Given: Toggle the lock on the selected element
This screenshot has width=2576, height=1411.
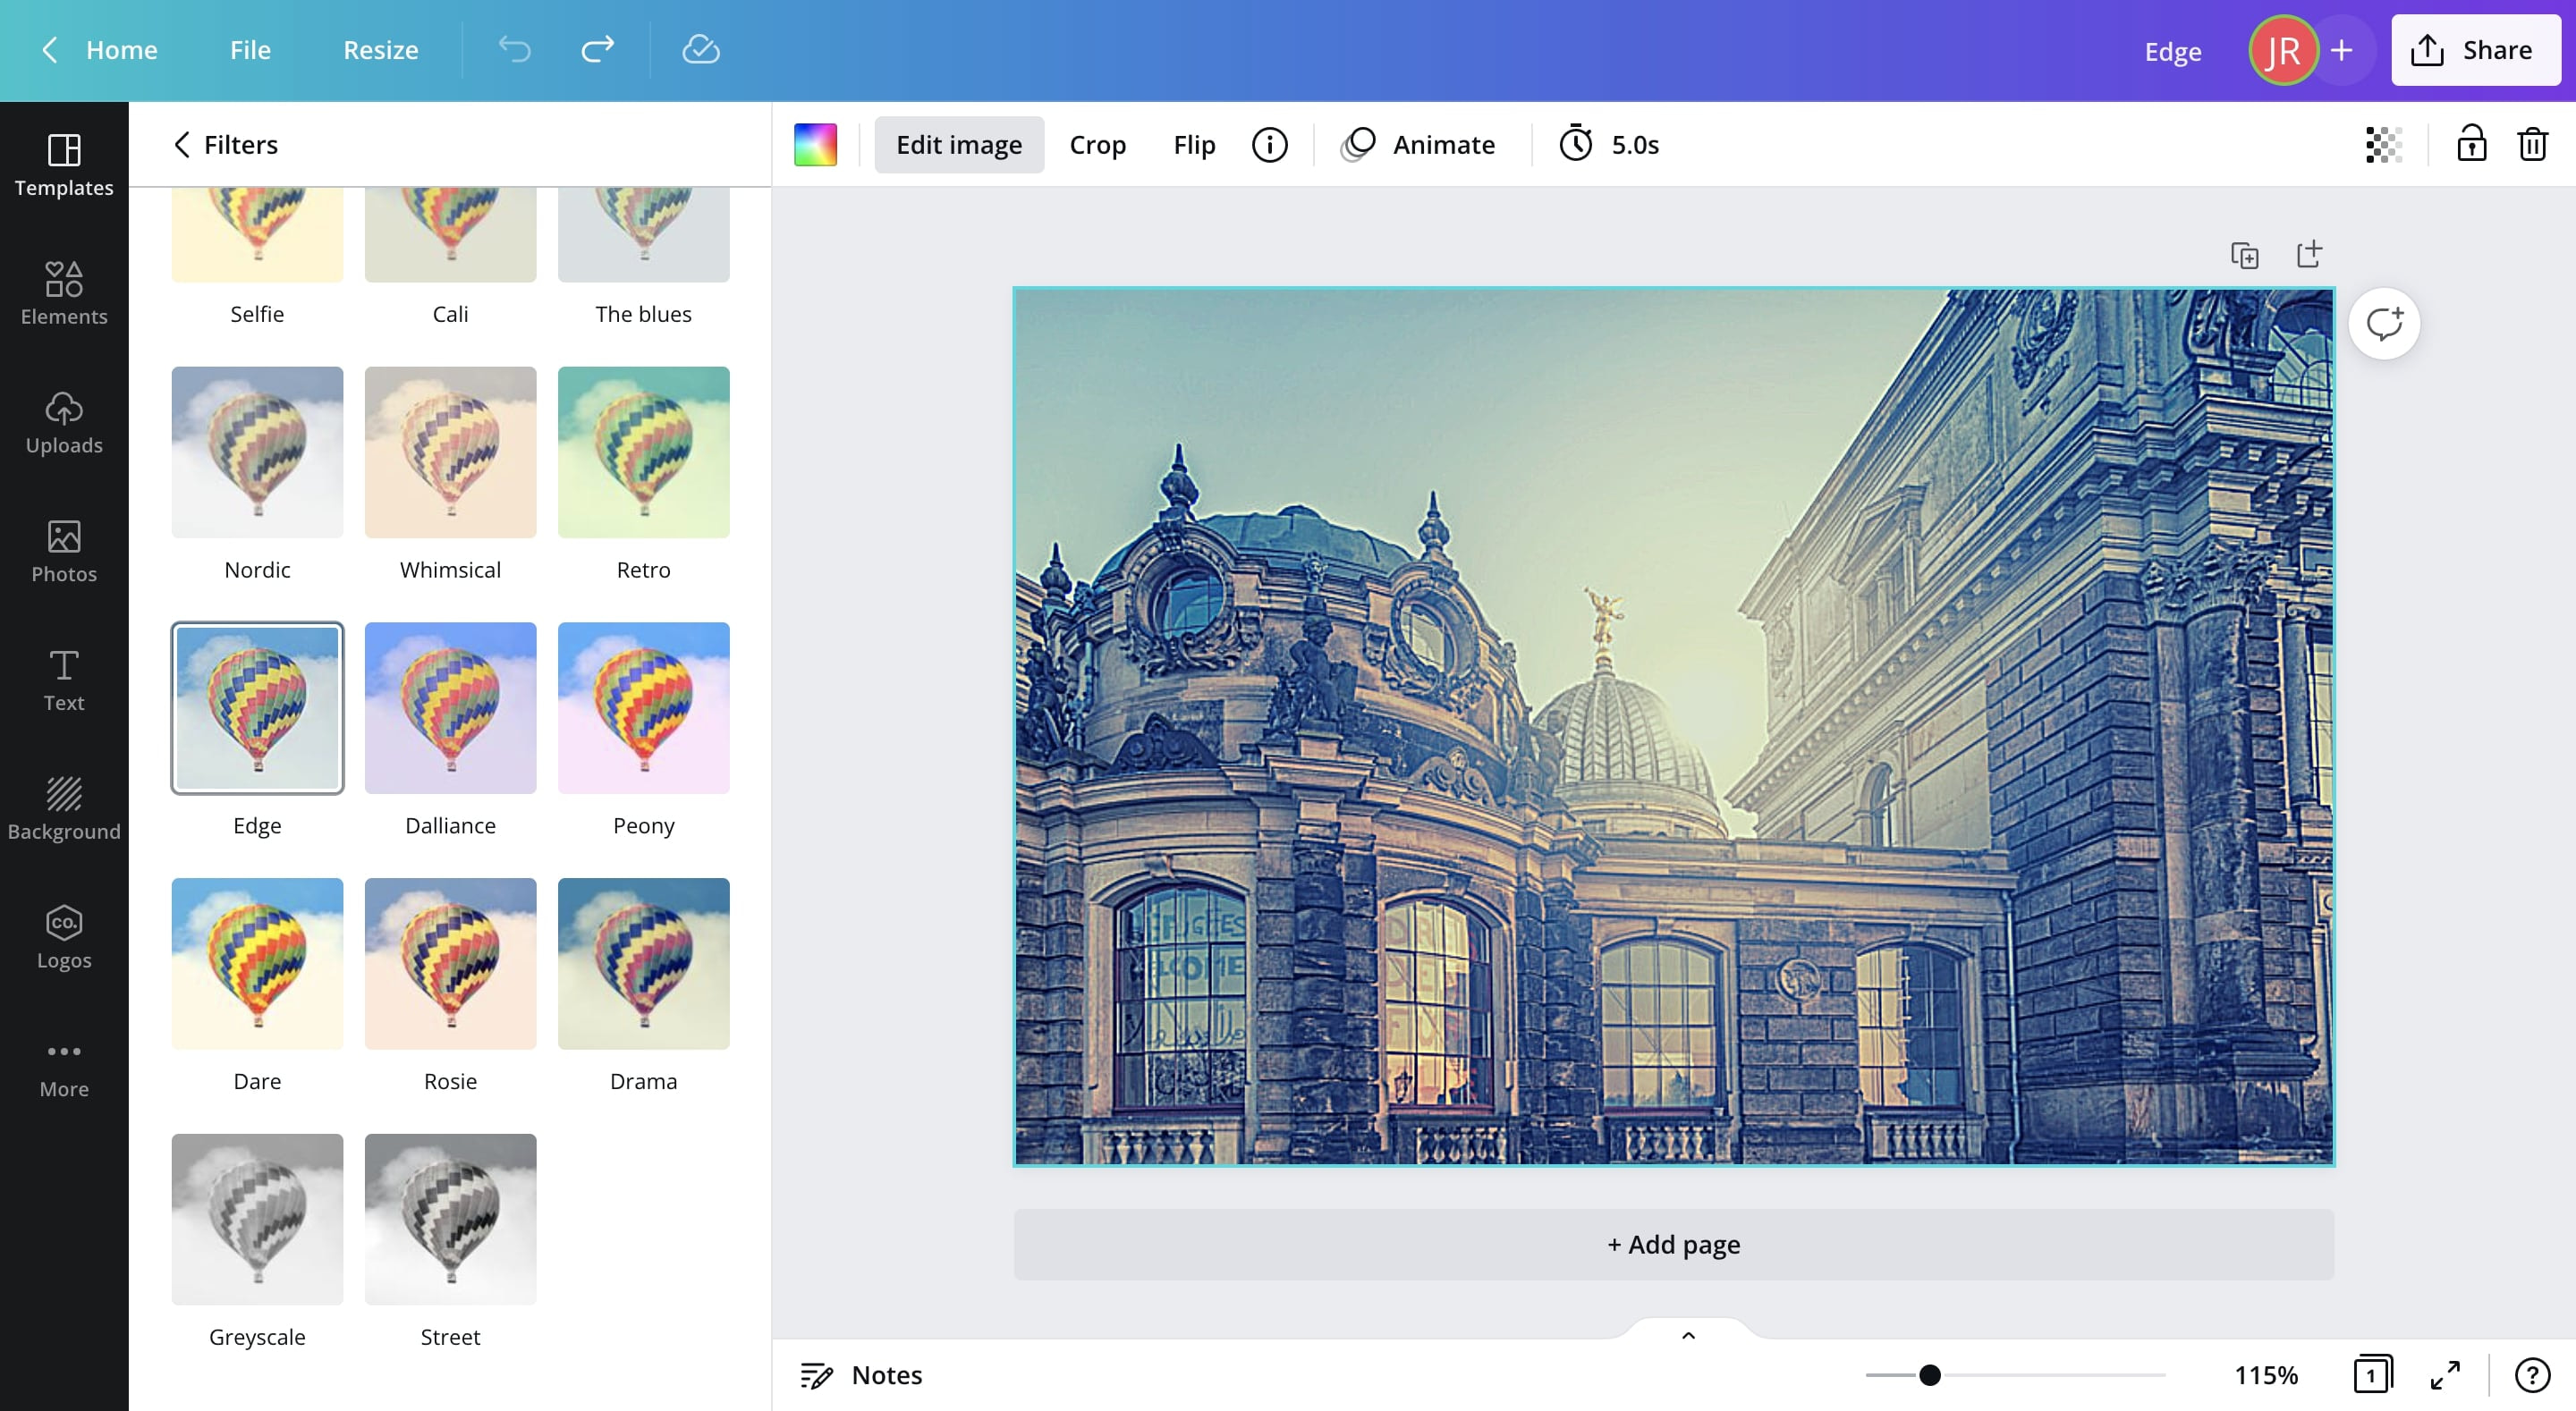Looking at the screenshot, I should pos(2471,144).
